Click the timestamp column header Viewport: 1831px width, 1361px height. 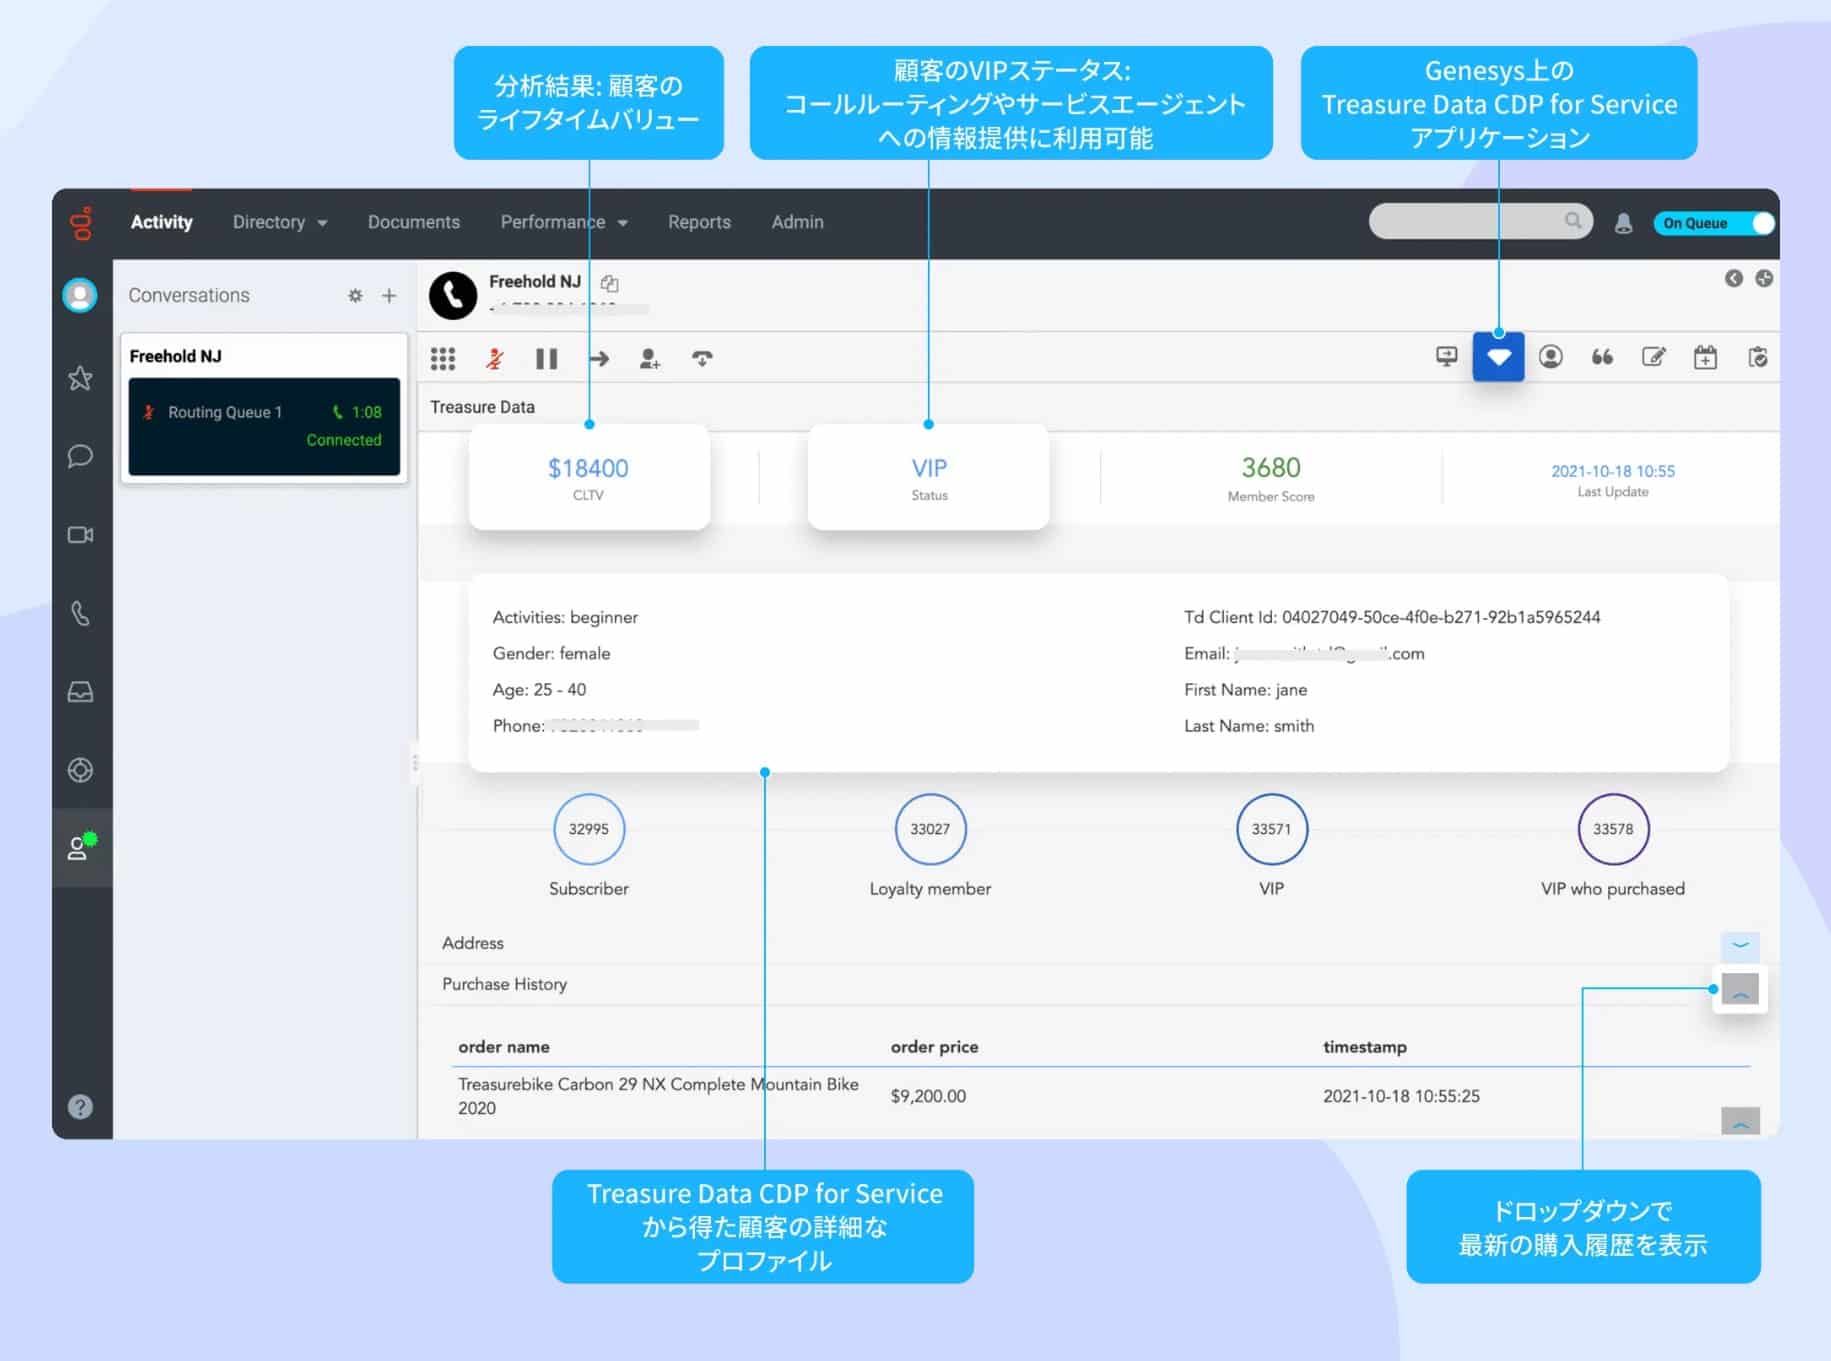point(1365,1047)
